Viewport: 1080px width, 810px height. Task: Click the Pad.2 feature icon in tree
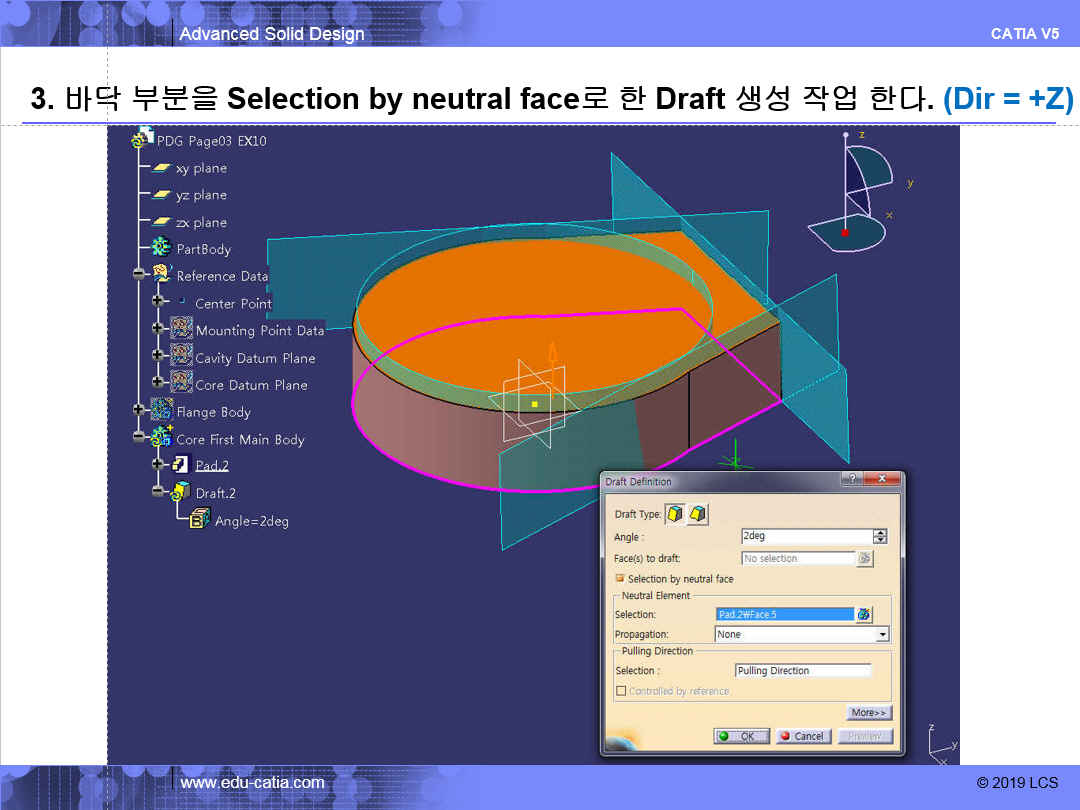181,465
